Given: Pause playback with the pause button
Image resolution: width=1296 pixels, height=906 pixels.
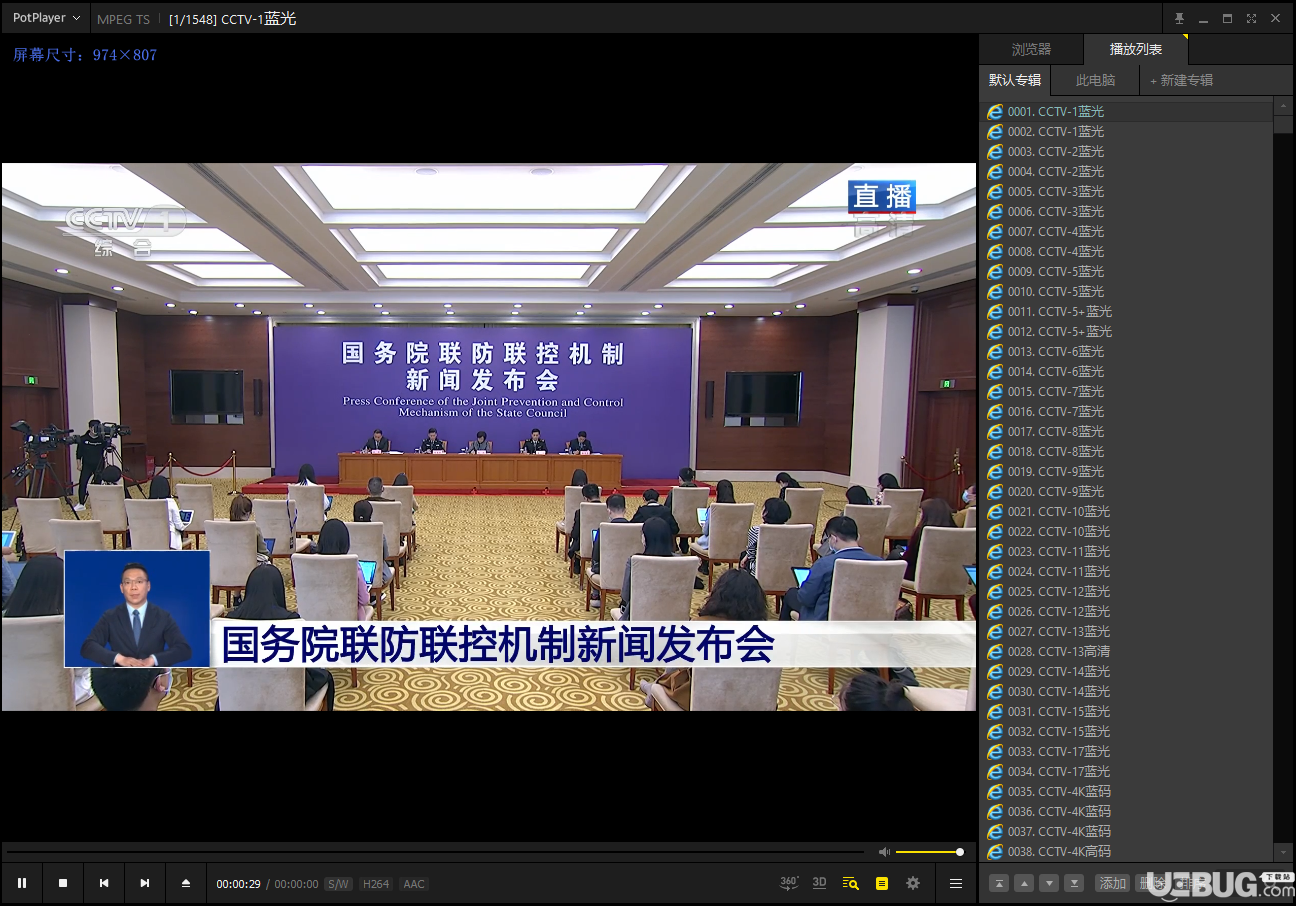Looking at the screenshot, I should [21, 883].
